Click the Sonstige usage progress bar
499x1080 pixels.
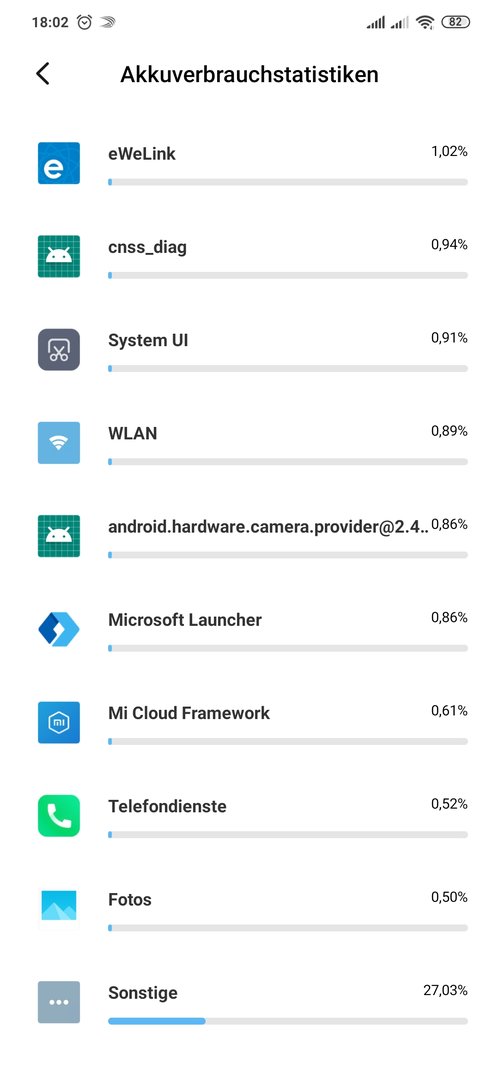(288, 1021)
